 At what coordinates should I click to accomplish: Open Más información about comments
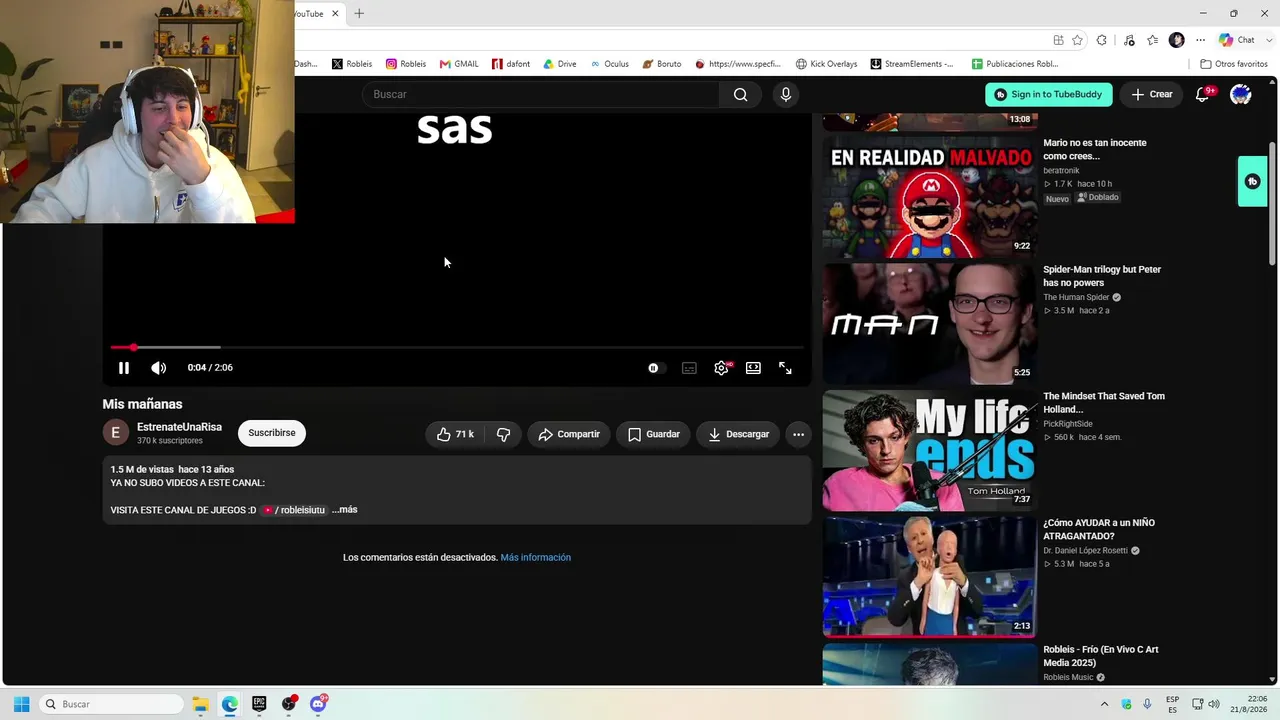click(536, 557)
